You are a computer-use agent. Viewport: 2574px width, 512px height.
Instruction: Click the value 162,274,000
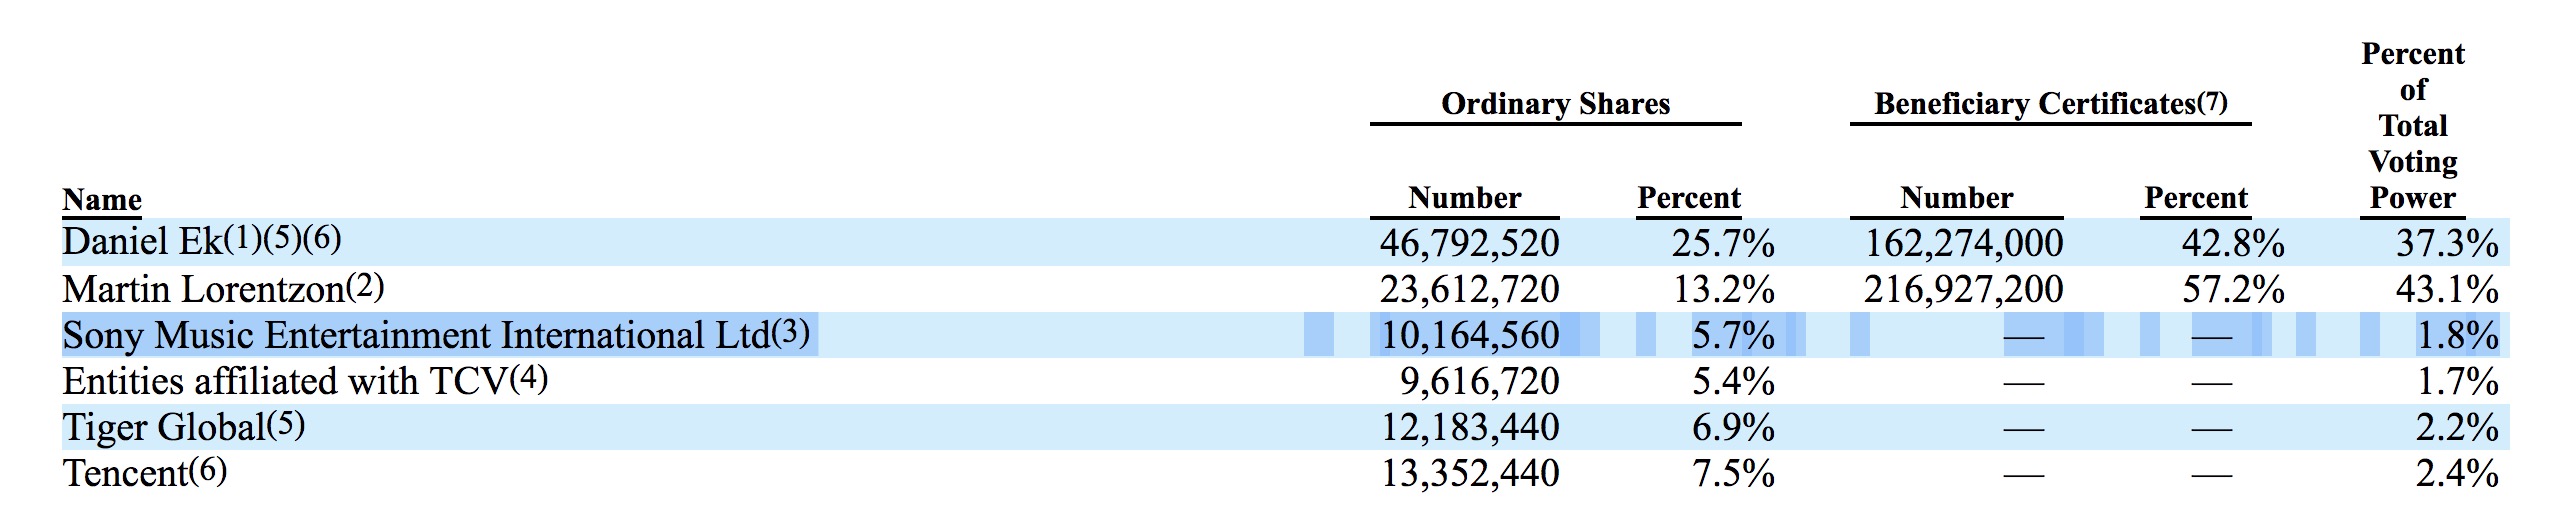(1964, 242)
